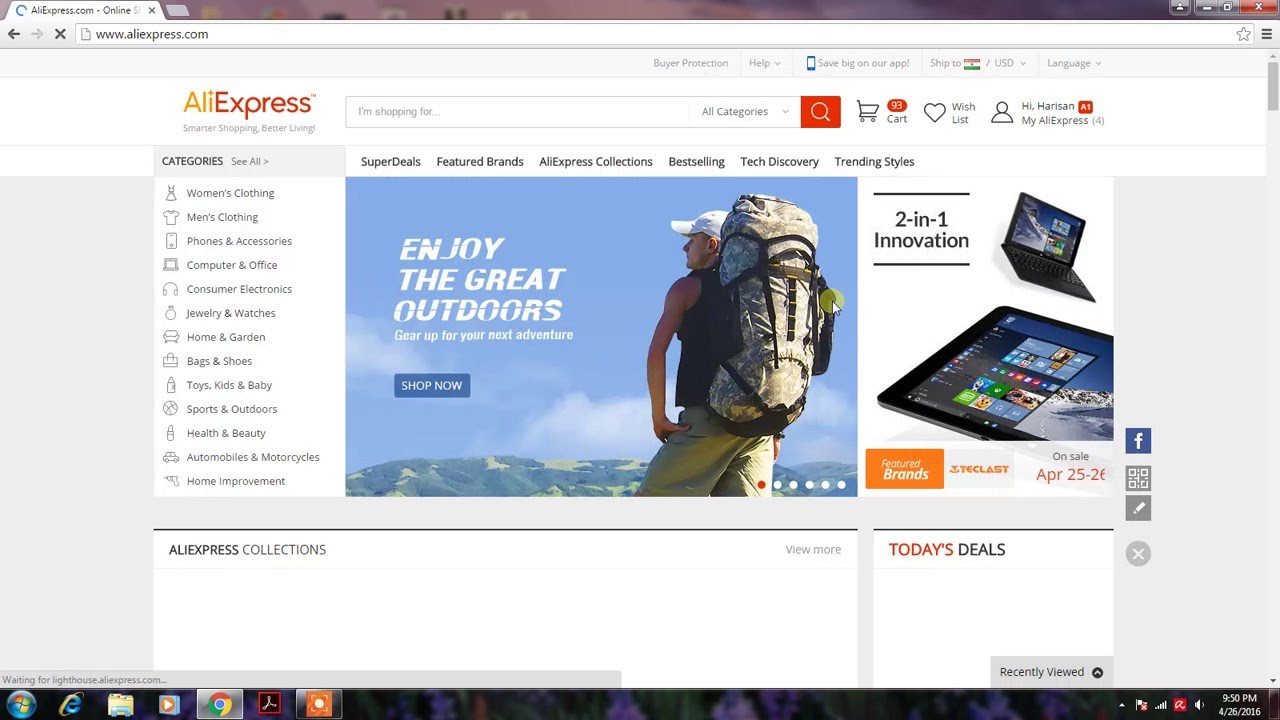Open My AliExpress account menu
This screenshot has height=720, width=1280.
click(x=1062, y=120)
